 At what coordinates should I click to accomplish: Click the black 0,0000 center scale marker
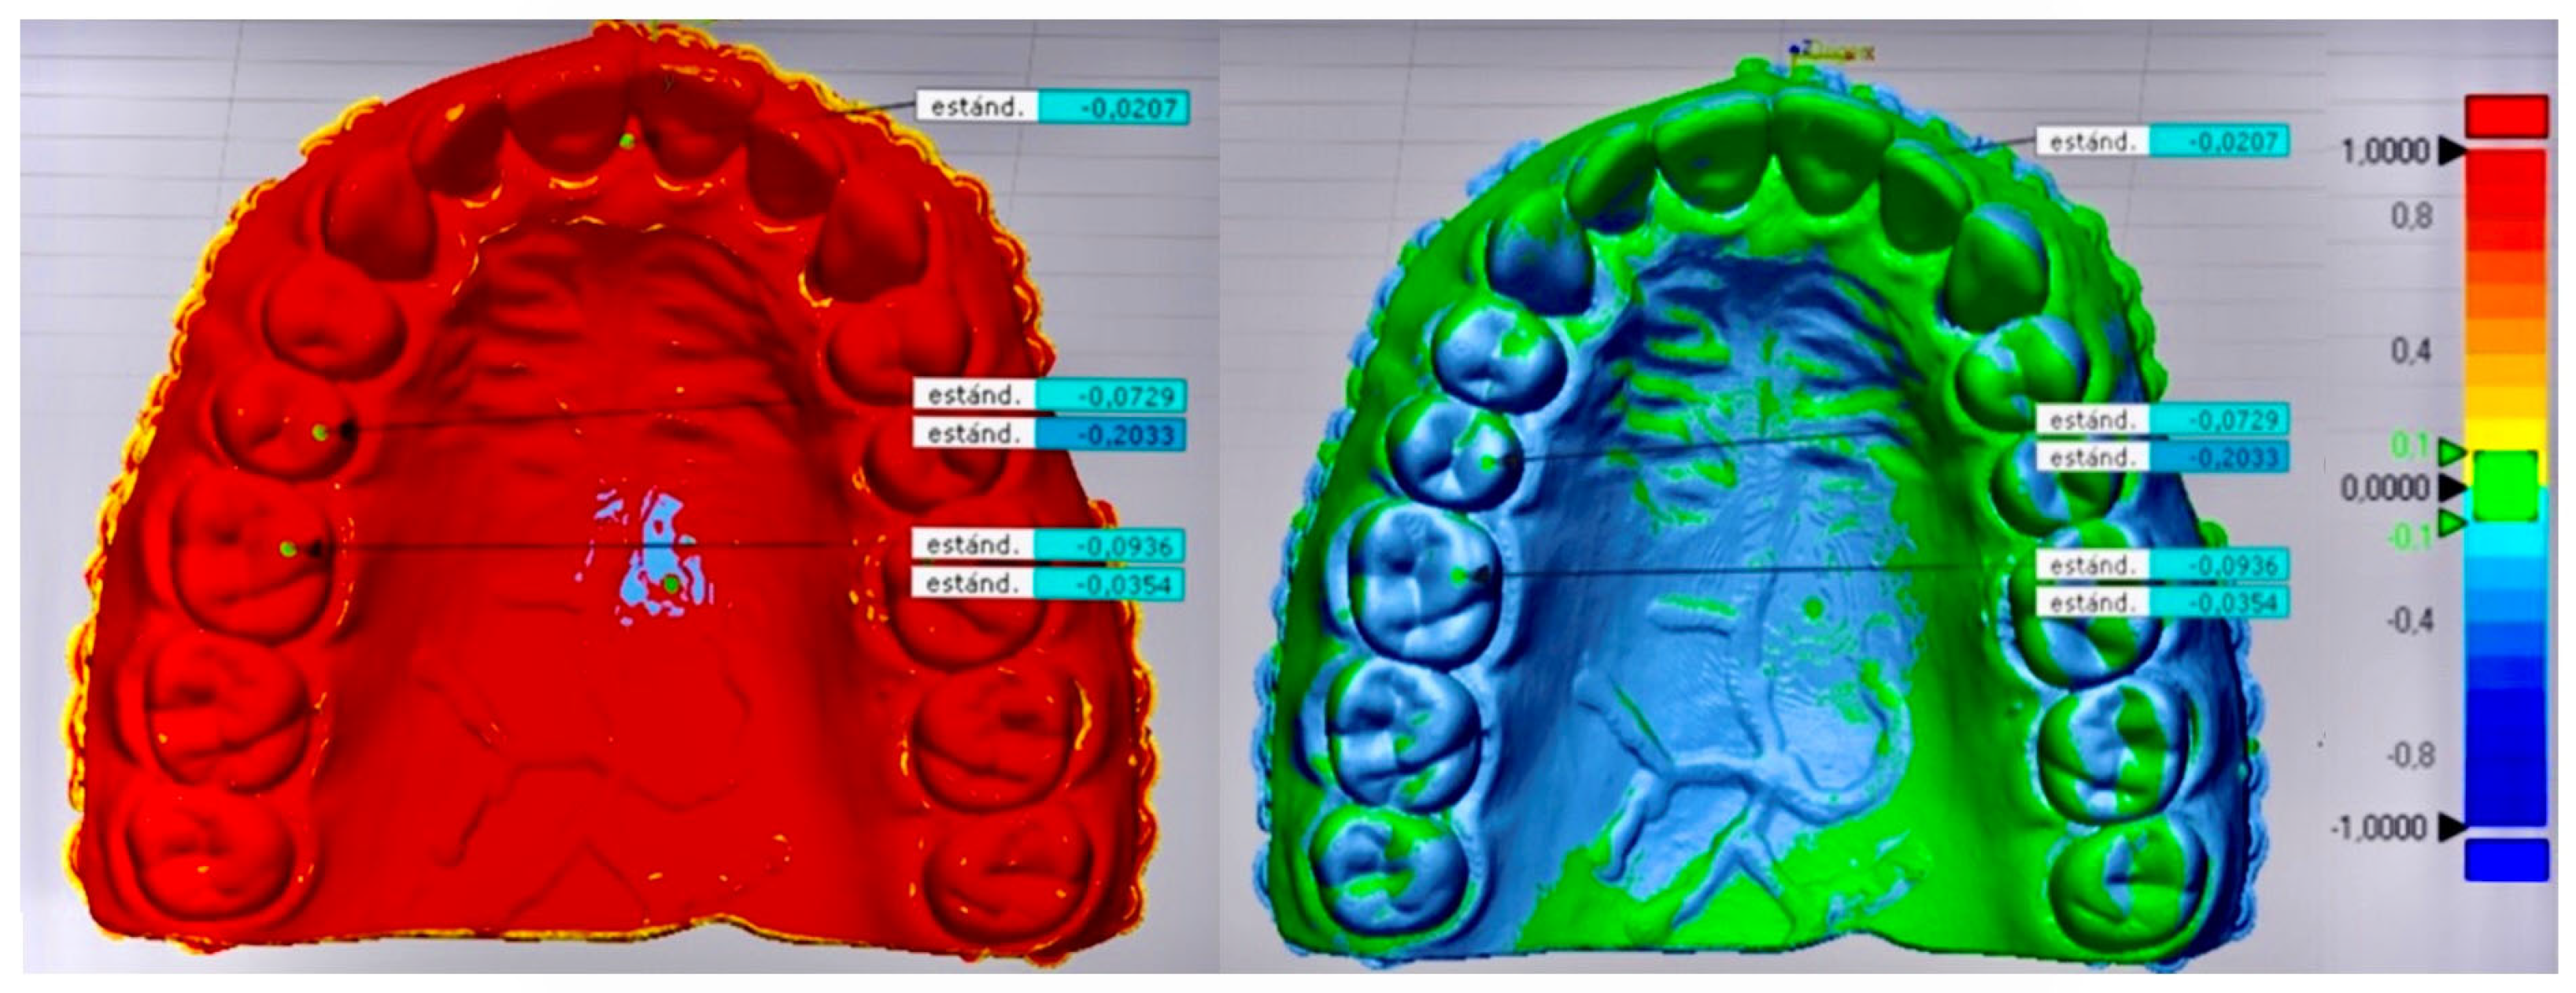[x=2451, y=488]
